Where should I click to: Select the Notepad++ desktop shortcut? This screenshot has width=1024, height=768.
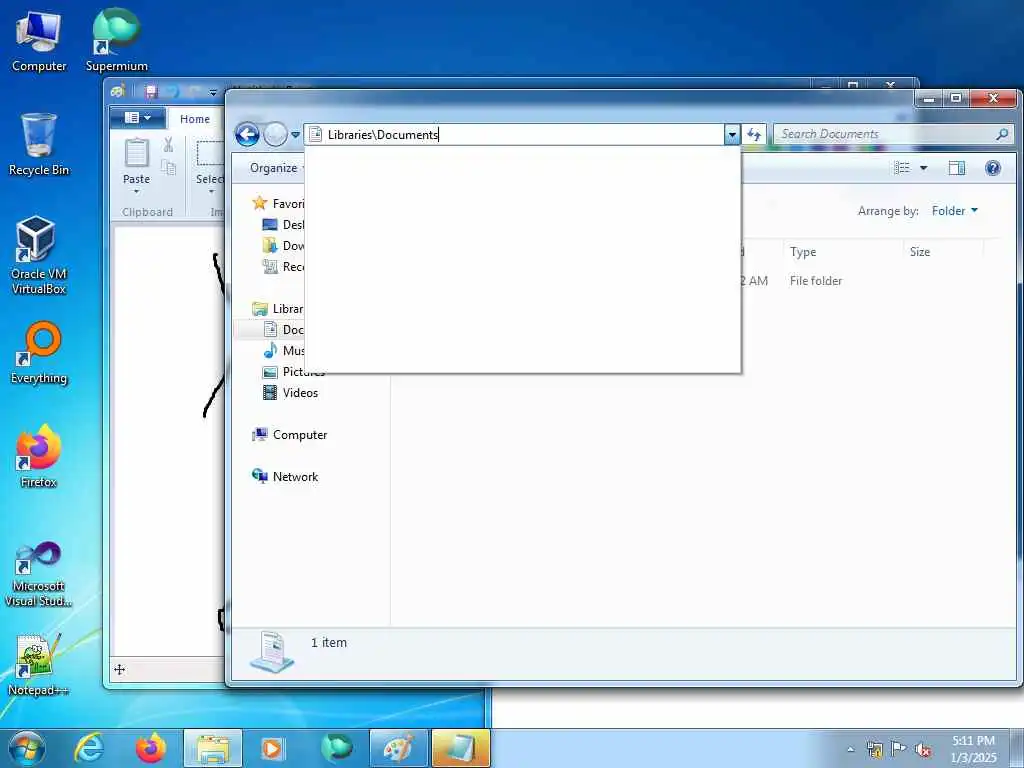coord(39,665)
